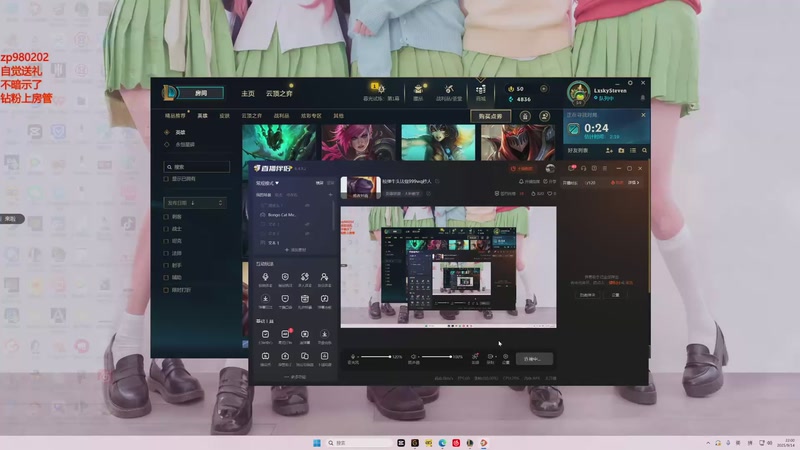Open the message icon with the red badge in 直播伴侣
Screen dimensions: 800x450
[571, 168]
